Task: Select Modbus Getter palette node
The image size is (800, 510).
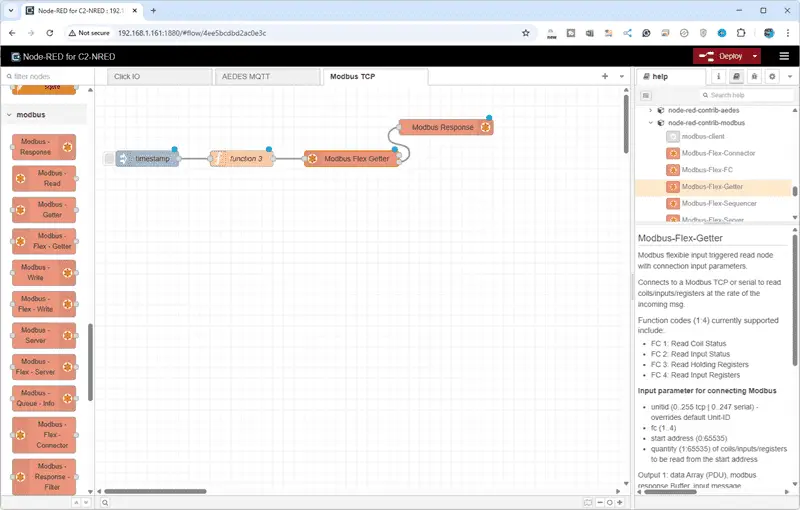Action: 44,210
